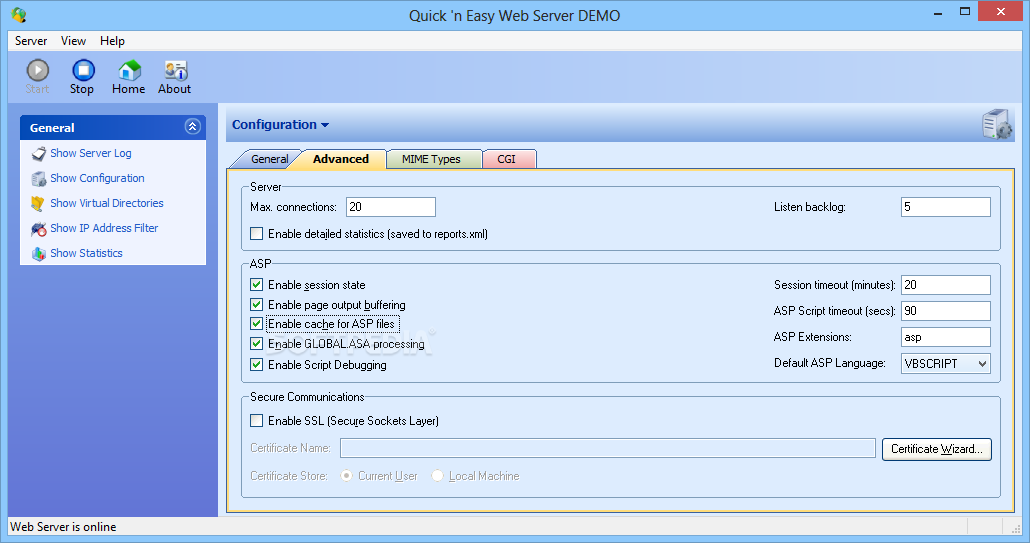Click the Listen backlog input field
The width and height of the screenshot is (1030, 543).
(946, 207)
